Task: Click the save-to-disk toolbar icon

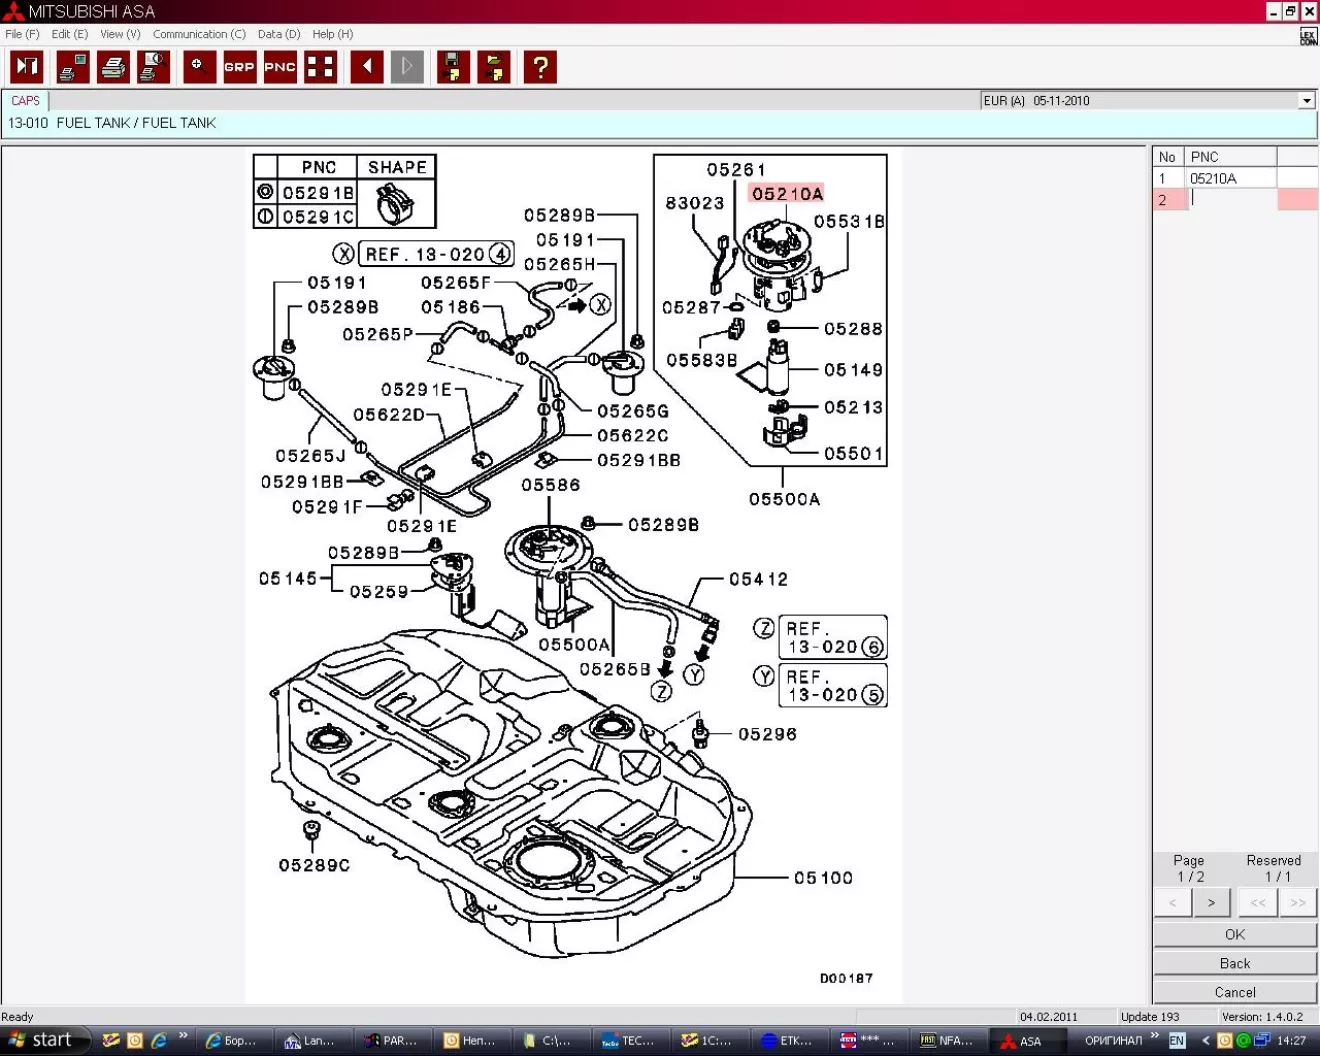Action: pos(453,67)
